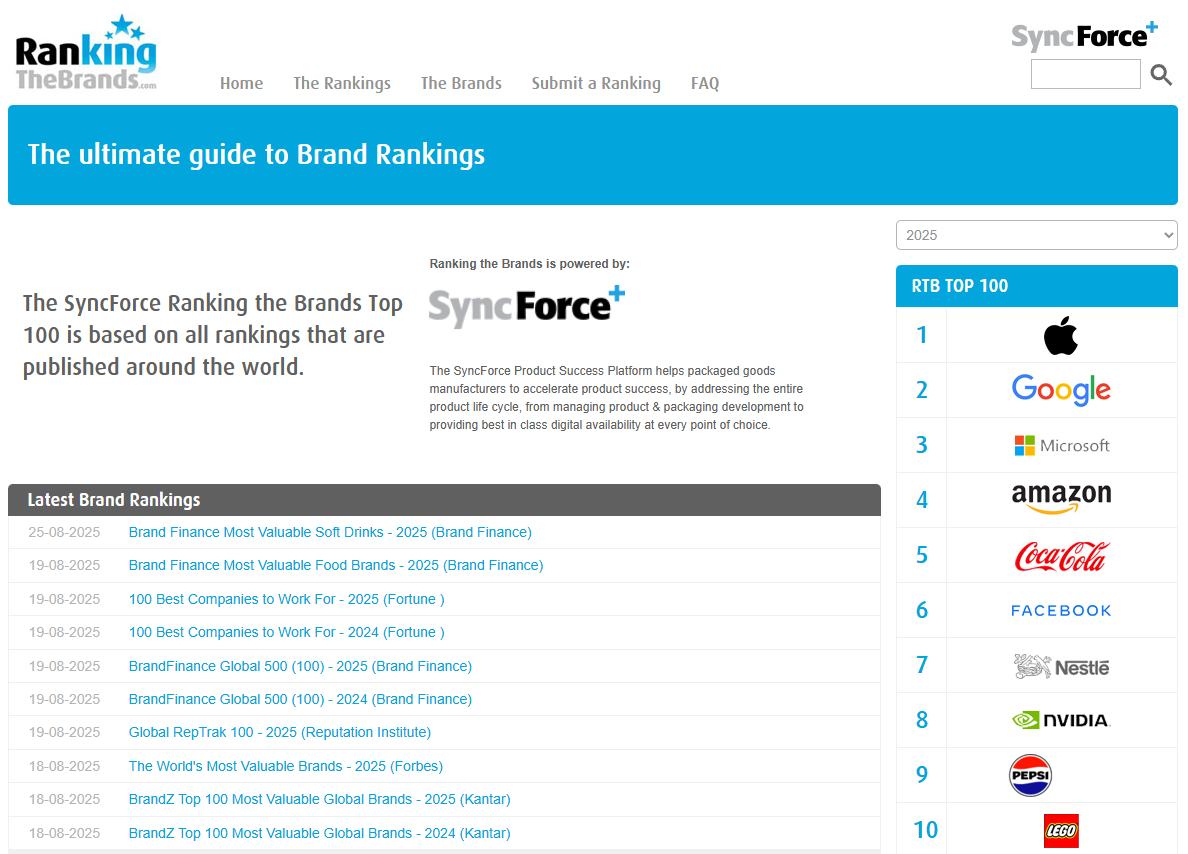Click the SyncForce logo in the header
This screenshot has width=1188, height=854.
(x=1085, y=36)
